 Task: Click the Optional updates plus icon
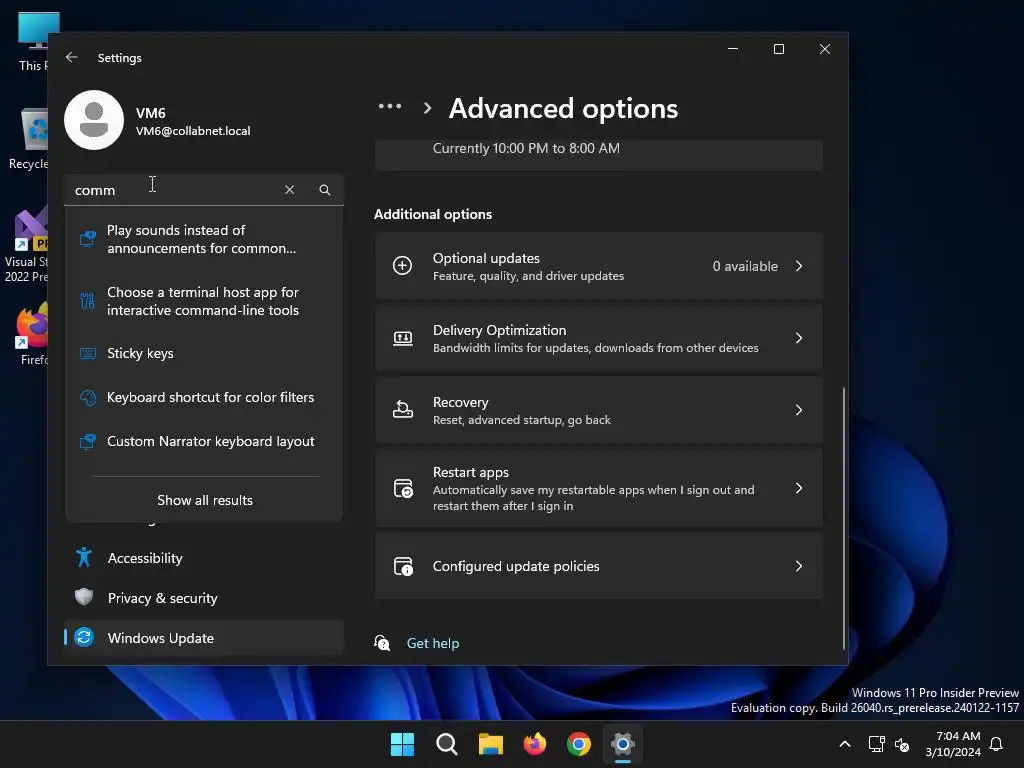coord(402,266)
